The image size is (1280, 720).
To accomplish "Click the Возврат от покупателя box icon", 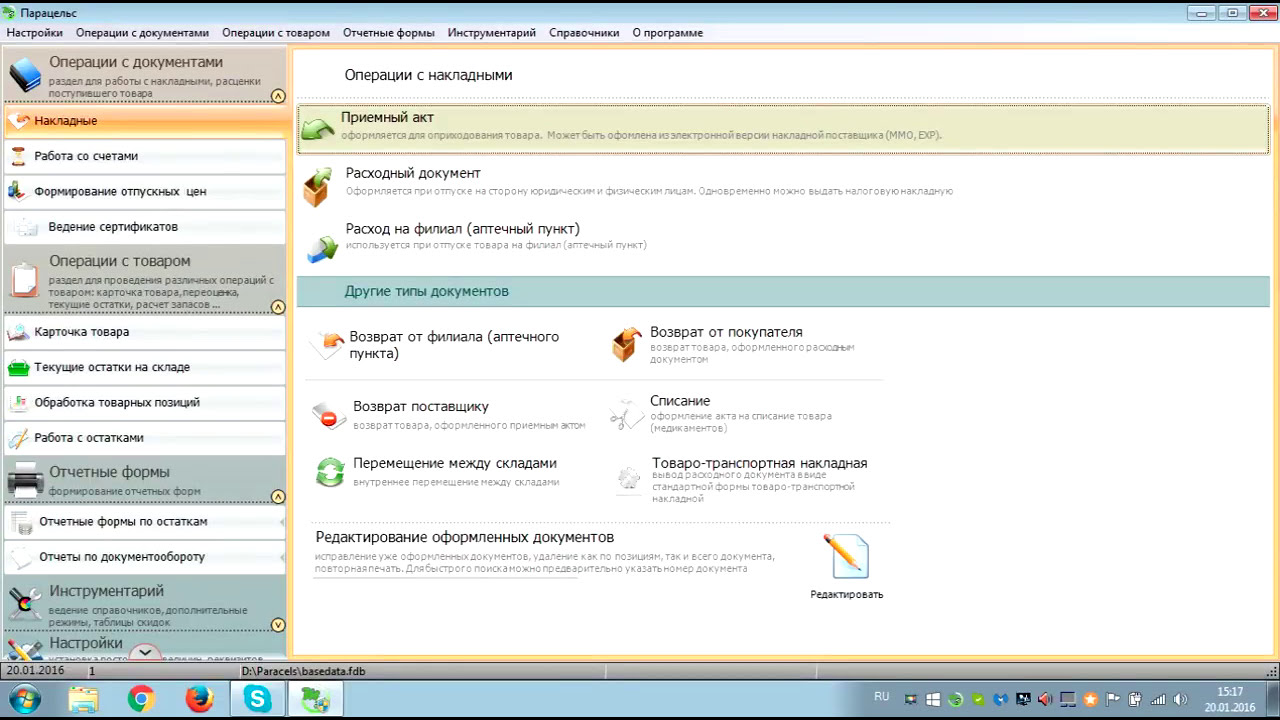I will coord(626,345).
